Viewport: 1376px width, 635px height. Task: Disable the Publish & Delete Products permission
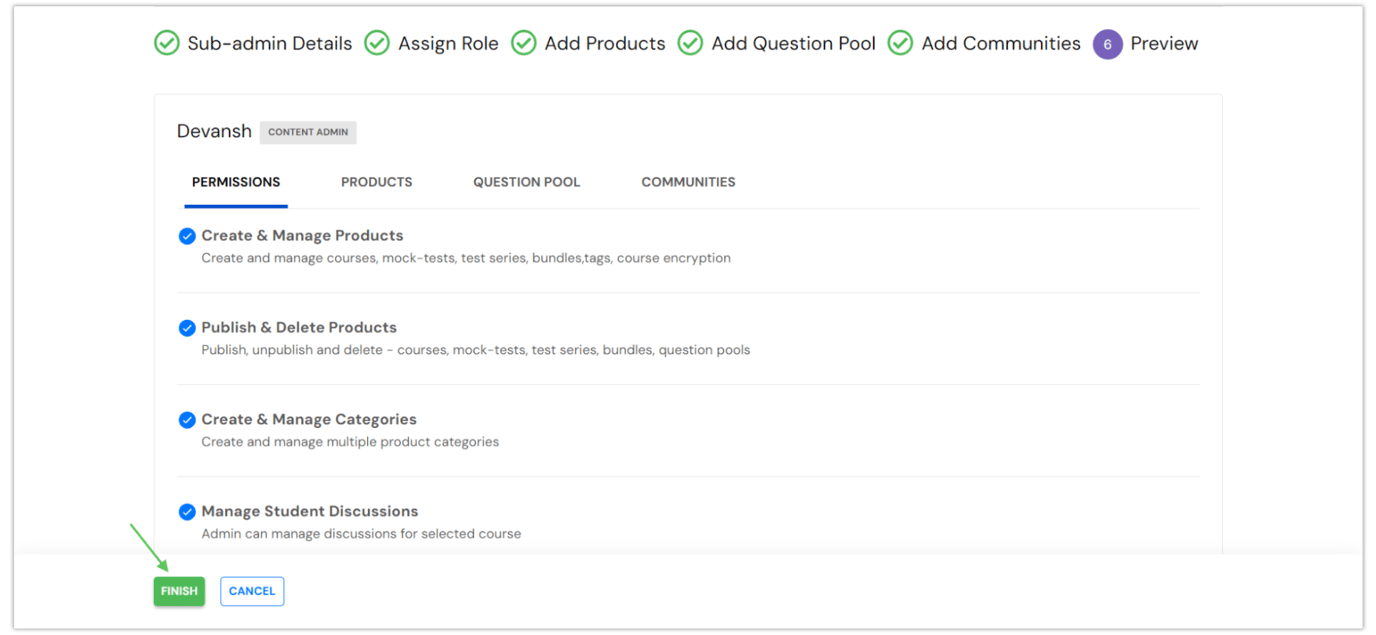click(x=187, y=327)
